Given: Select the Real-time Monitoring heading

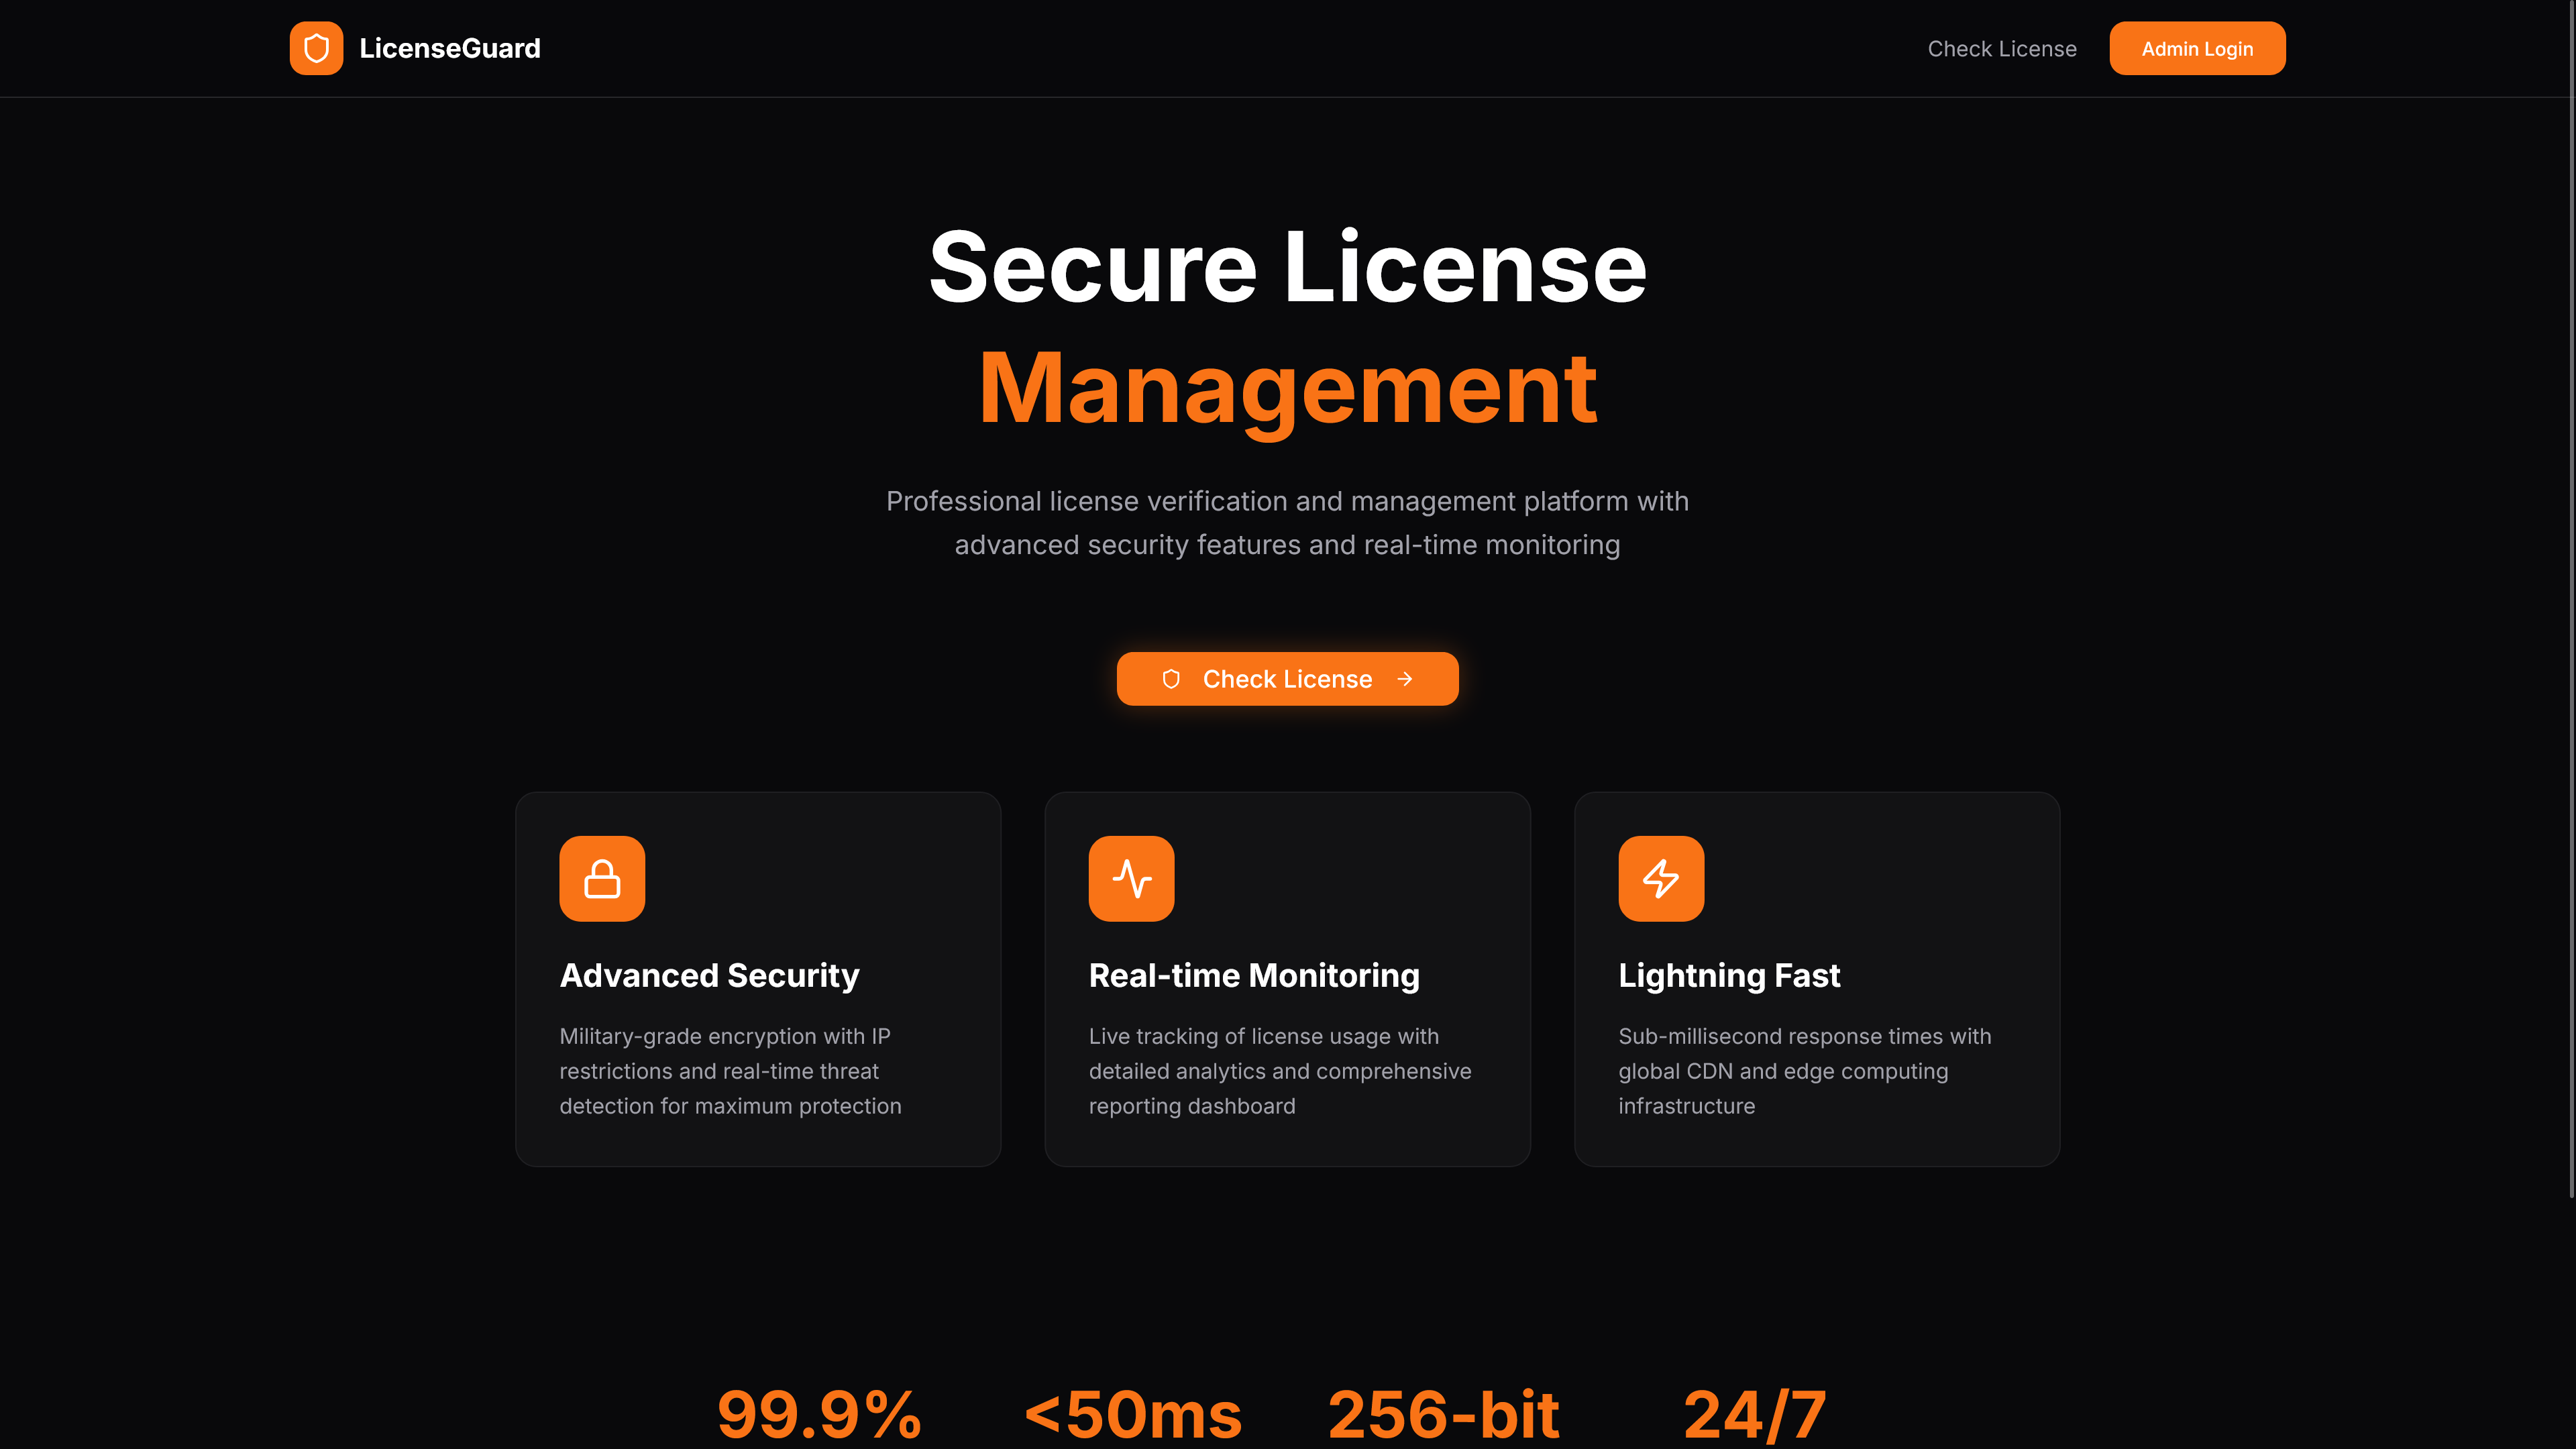Looking at the screenshot, I should click(x=1254, y=975).
